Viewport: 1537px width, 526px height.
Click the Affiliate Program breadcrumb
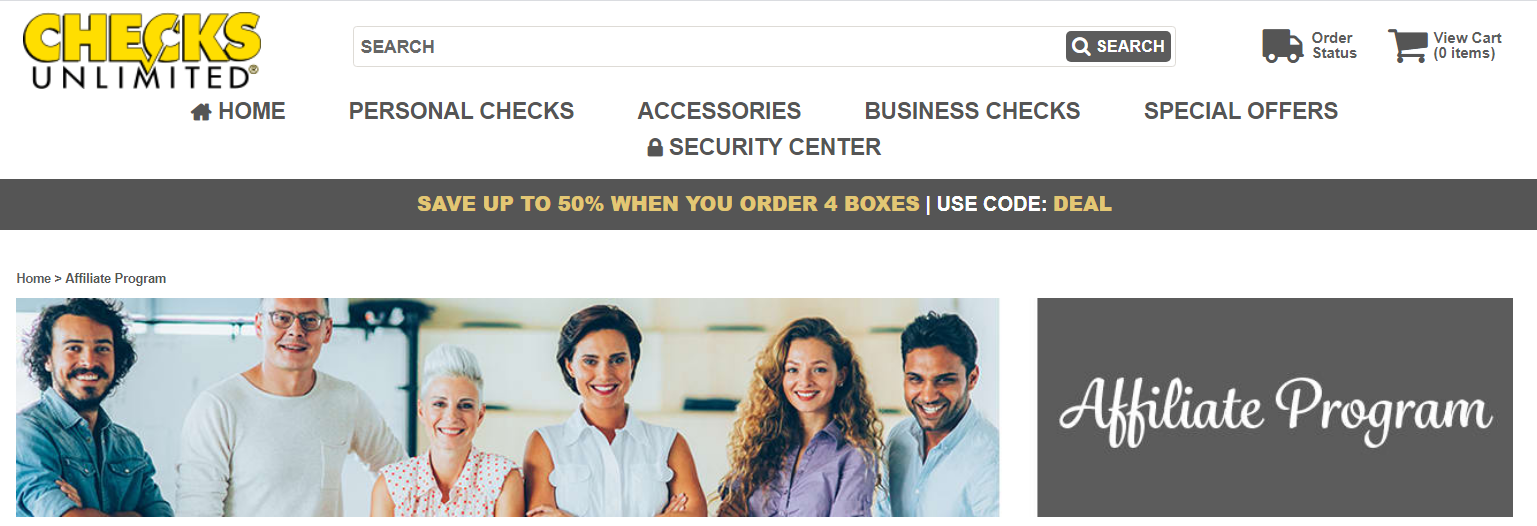coord(116,278)
